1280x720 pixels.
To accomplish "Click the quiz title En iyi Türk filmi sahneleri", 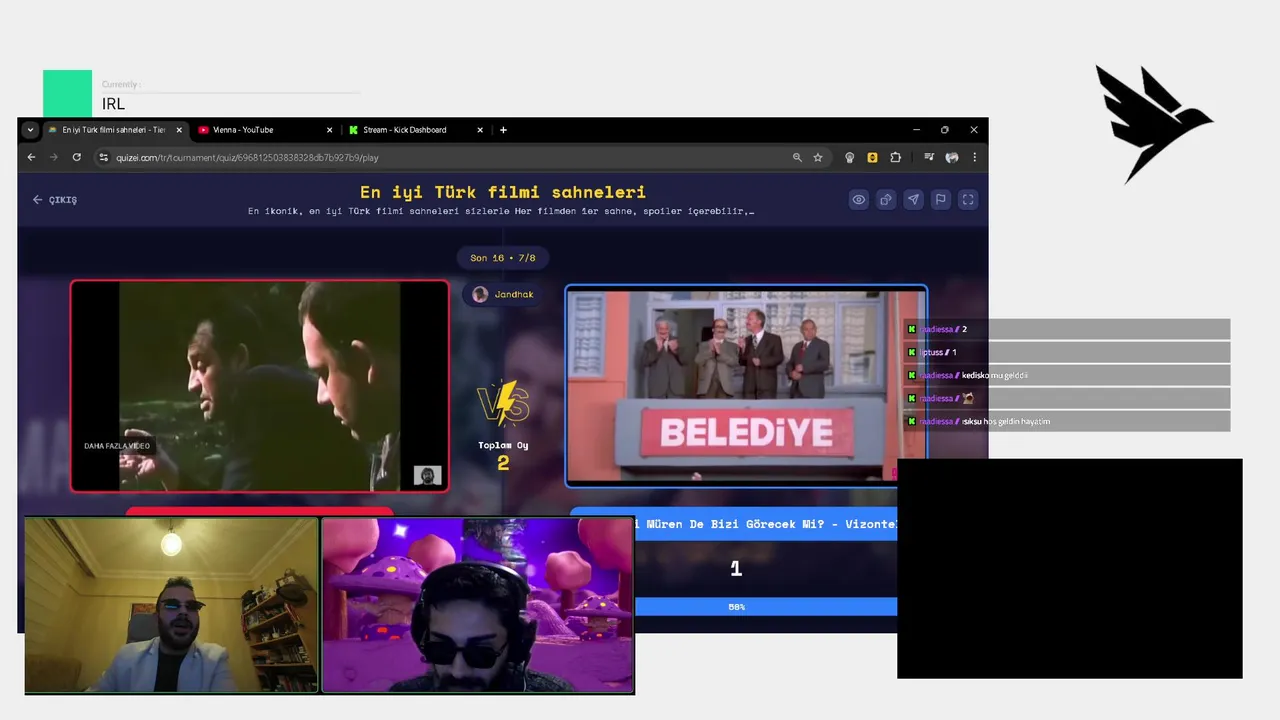I will pos(503,192).
